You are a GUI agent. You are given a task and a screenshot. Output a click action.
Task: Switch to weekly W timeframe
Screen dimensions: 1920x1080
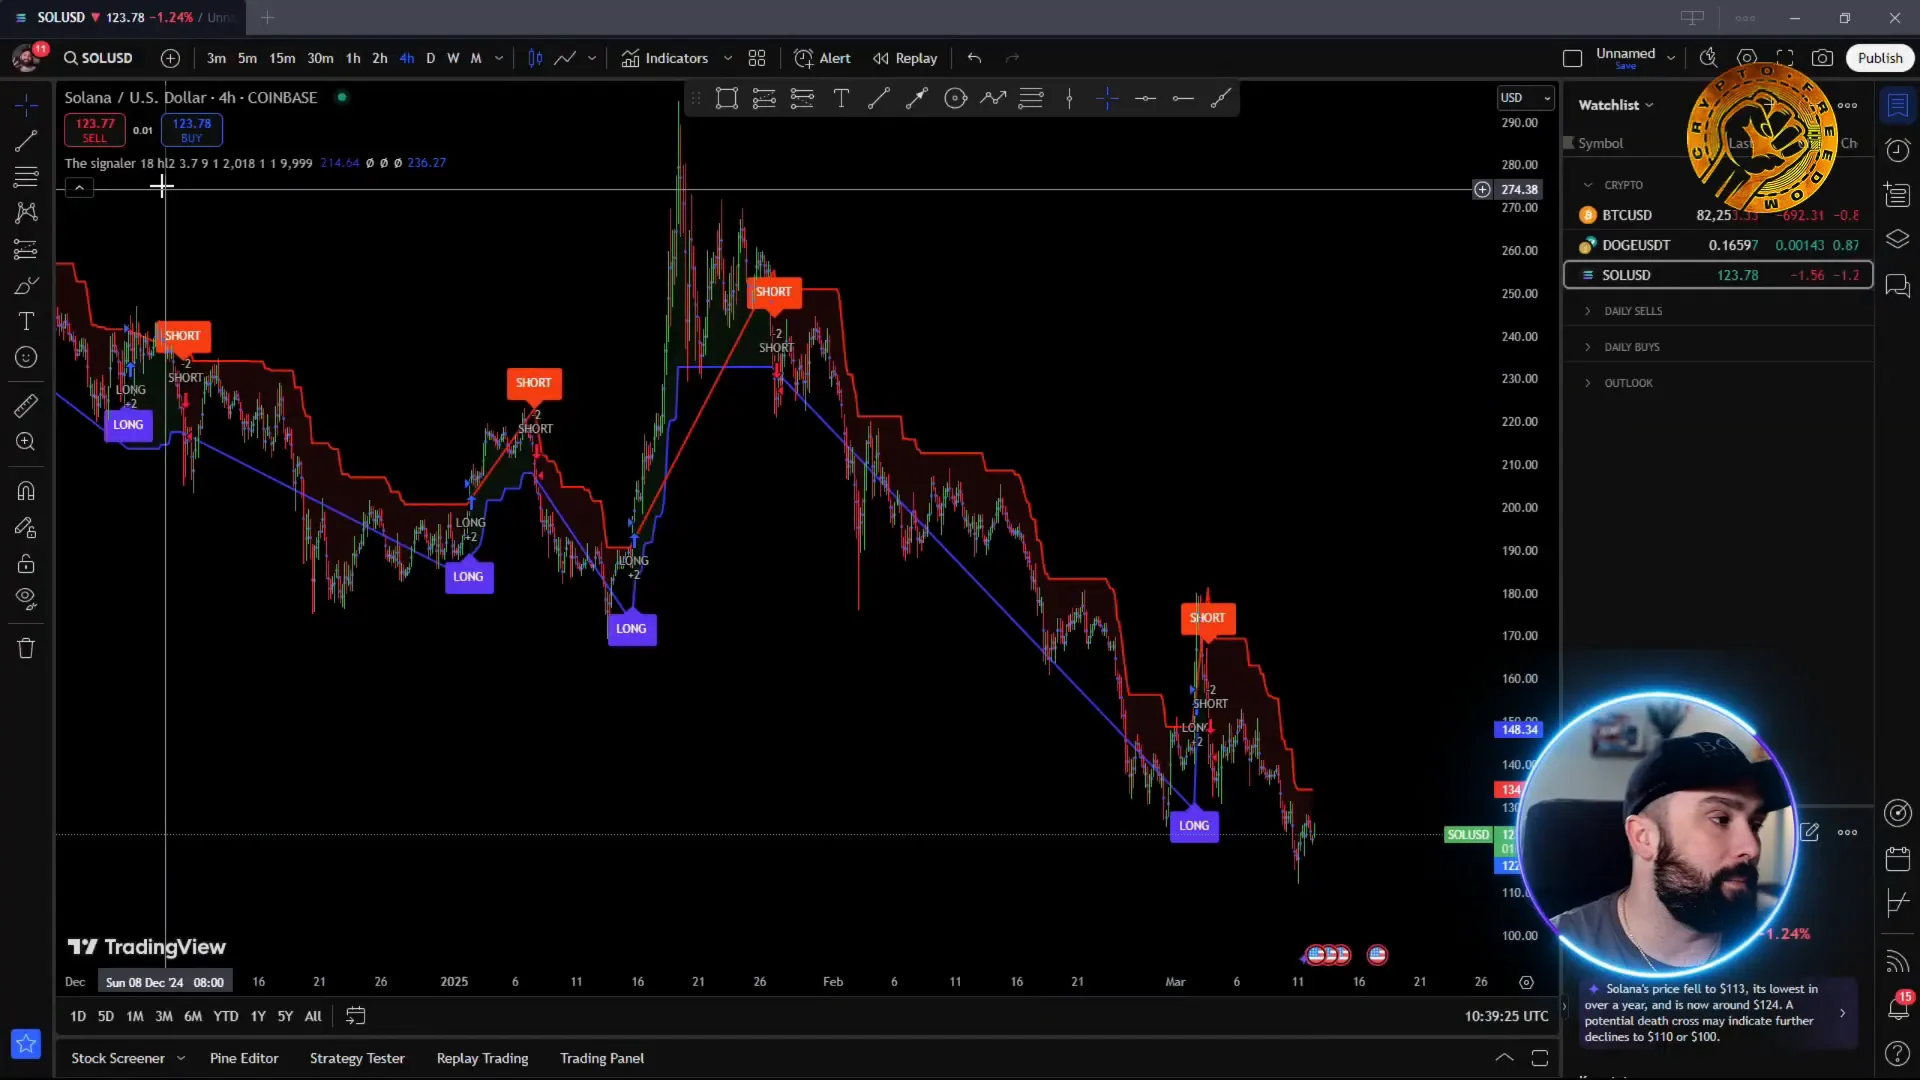[x=453, y=58]
